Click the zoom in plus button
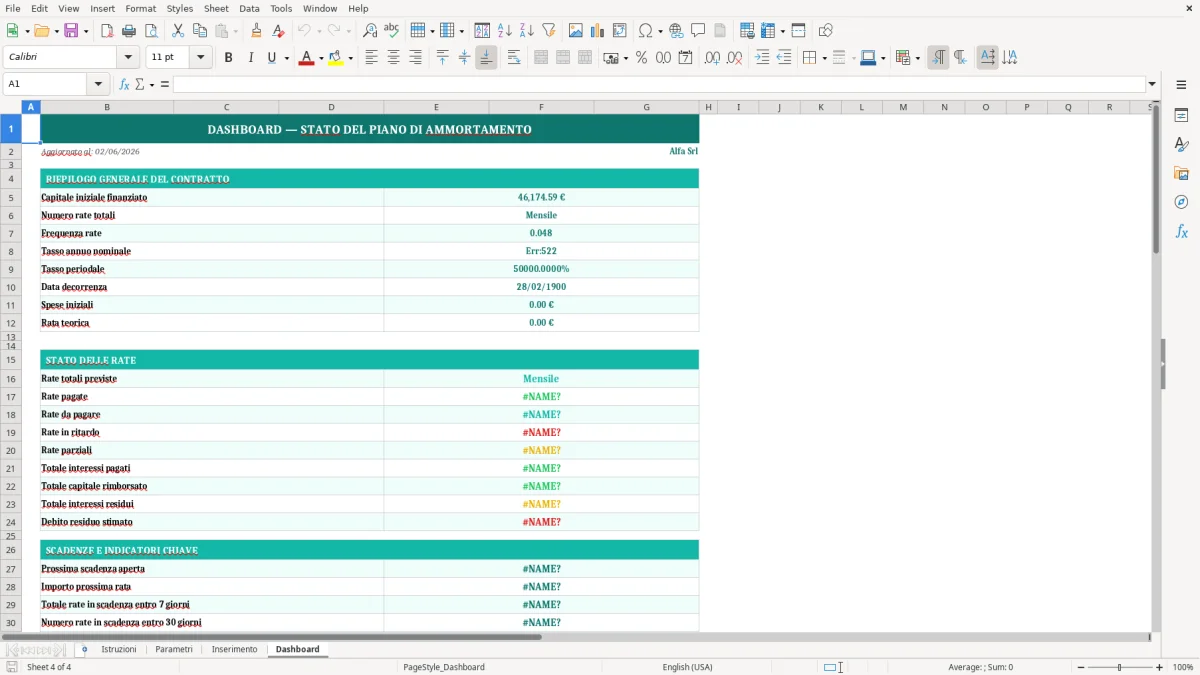The width and height of the screenshot is (1200, 675). tap(1160, 667)
